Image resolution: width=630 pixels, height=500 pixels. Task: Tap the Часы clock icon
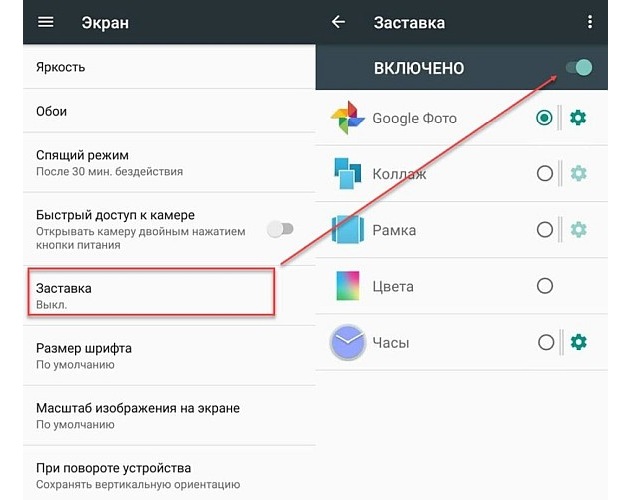[348, 342]
